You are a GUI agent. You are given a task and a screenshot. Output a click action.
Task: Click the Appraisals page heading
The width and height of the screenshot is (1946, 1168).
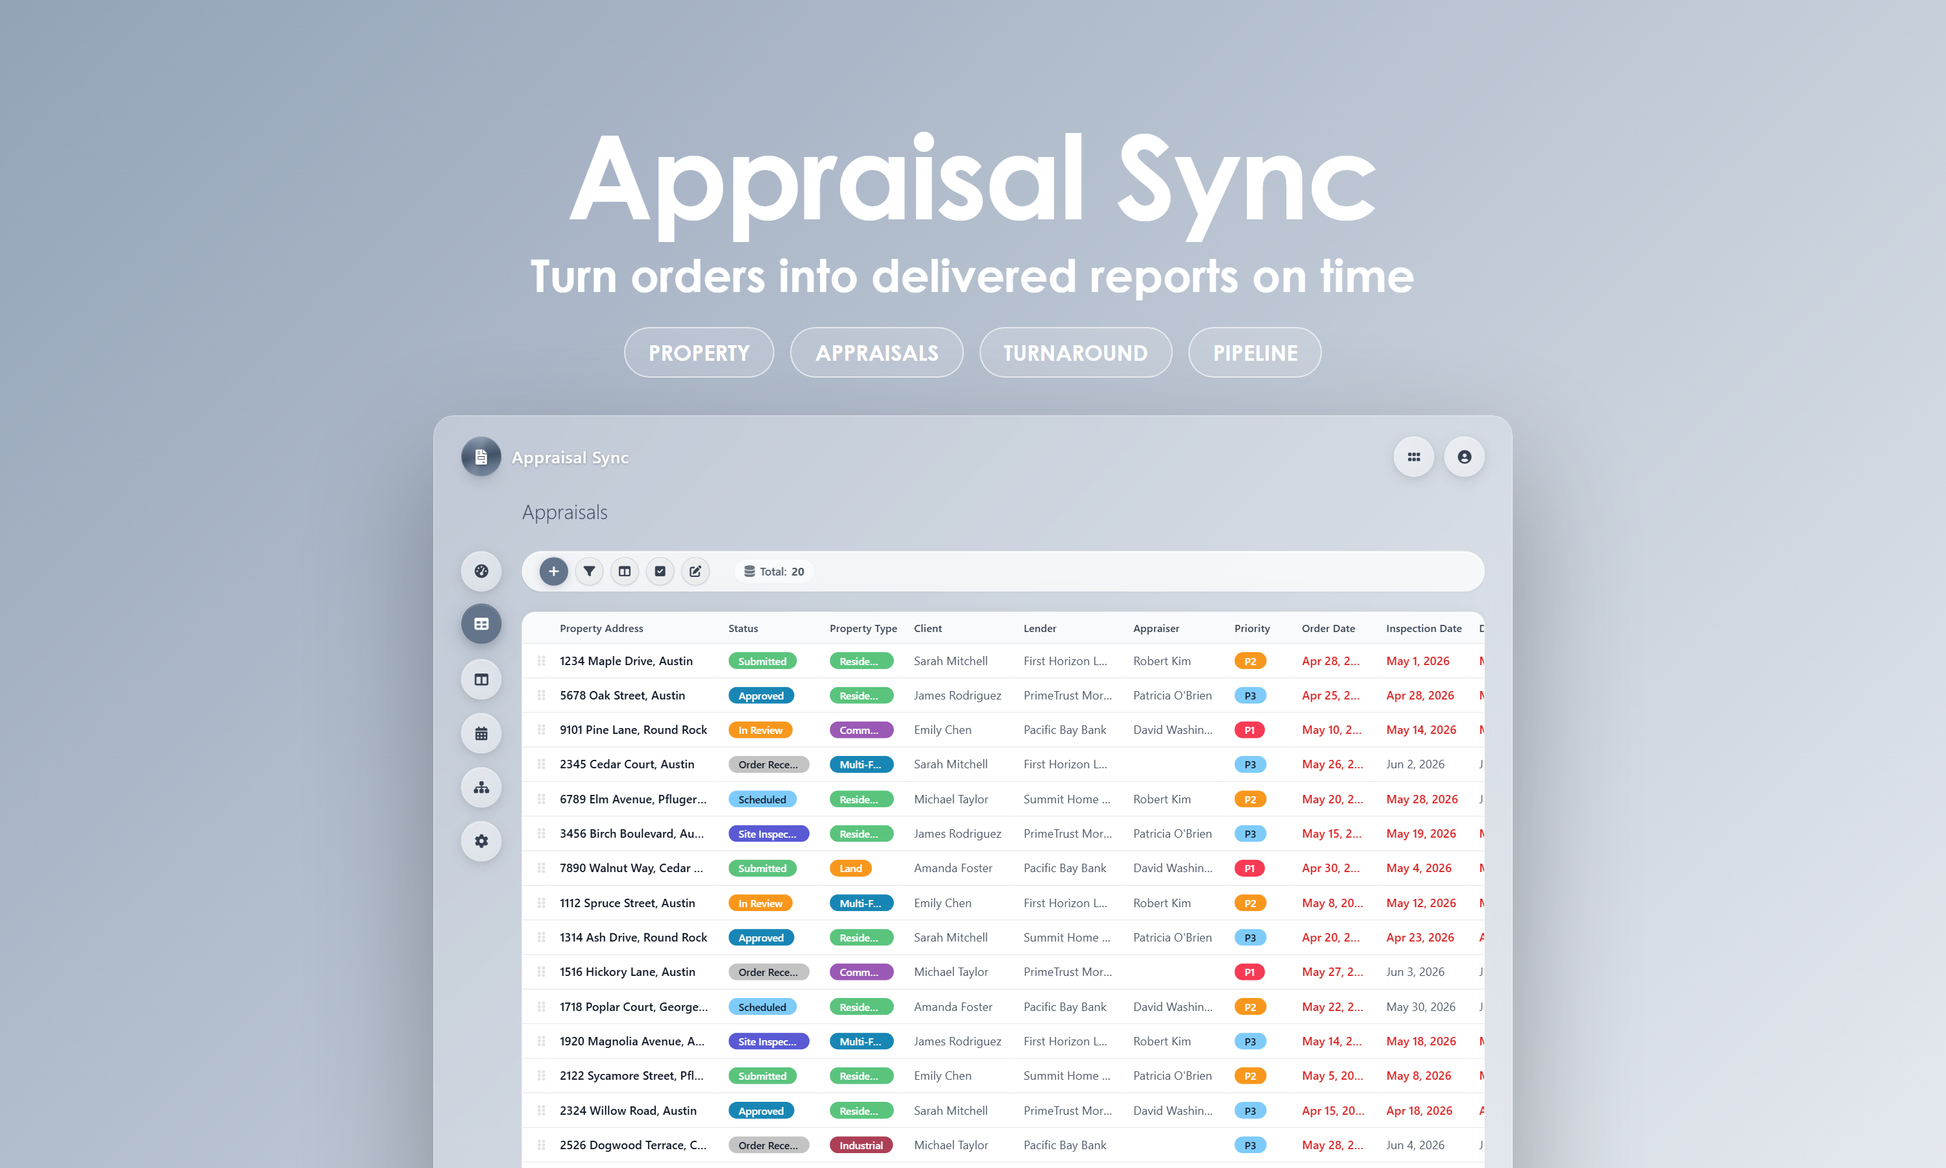pos(564,512)
